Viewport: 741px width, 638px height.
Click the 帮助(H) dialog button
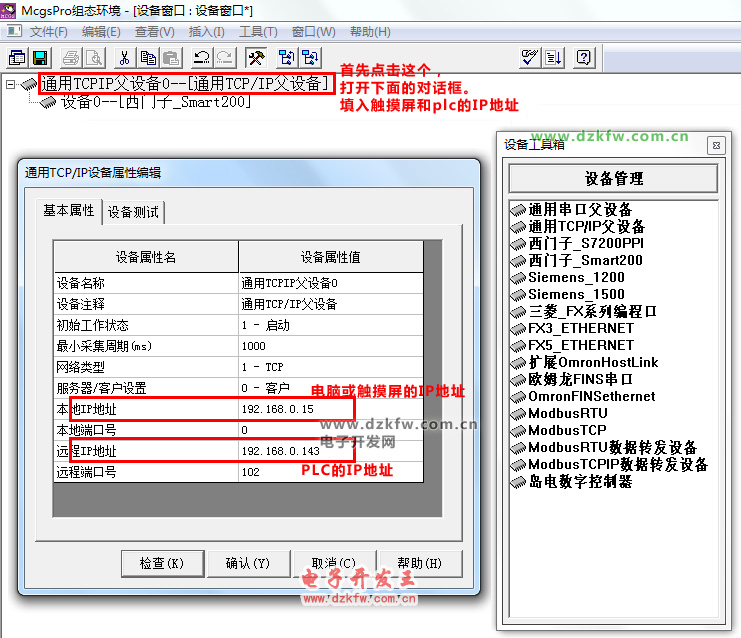(x=420, y=563)
